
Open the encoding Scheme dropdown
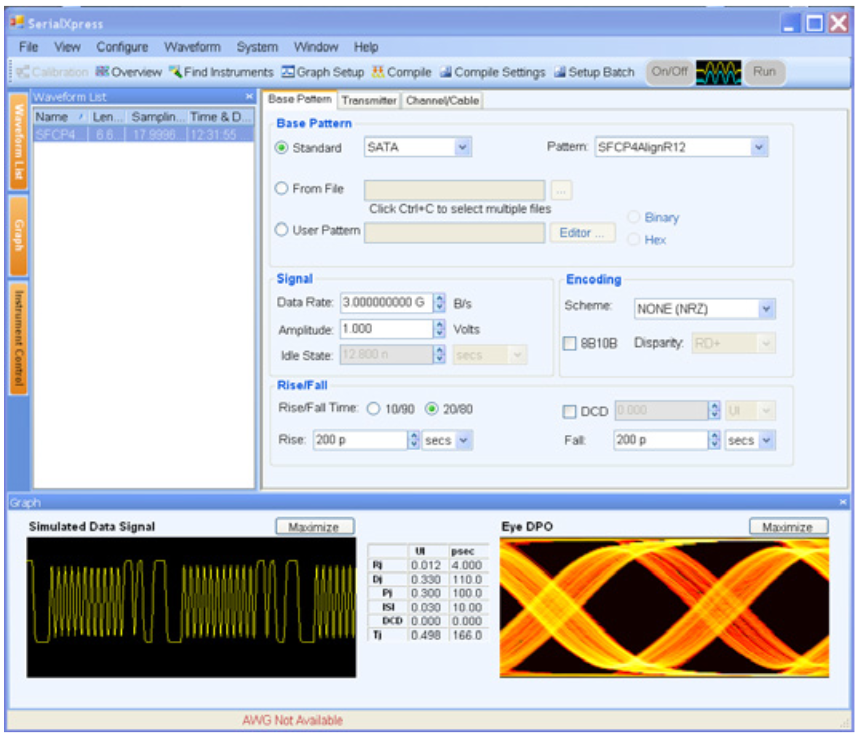767,310
